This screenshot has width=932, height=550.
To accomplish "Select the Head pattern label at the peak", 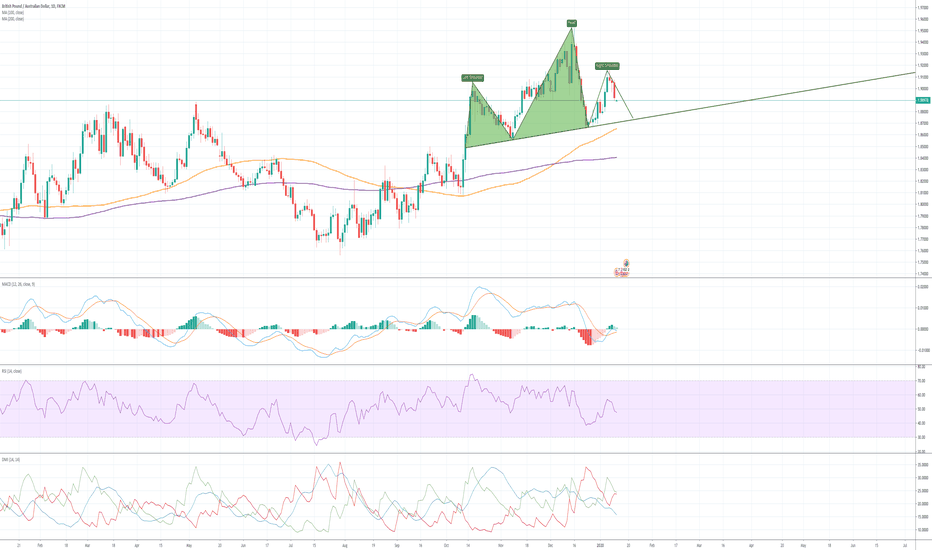I will click(571, 22).
